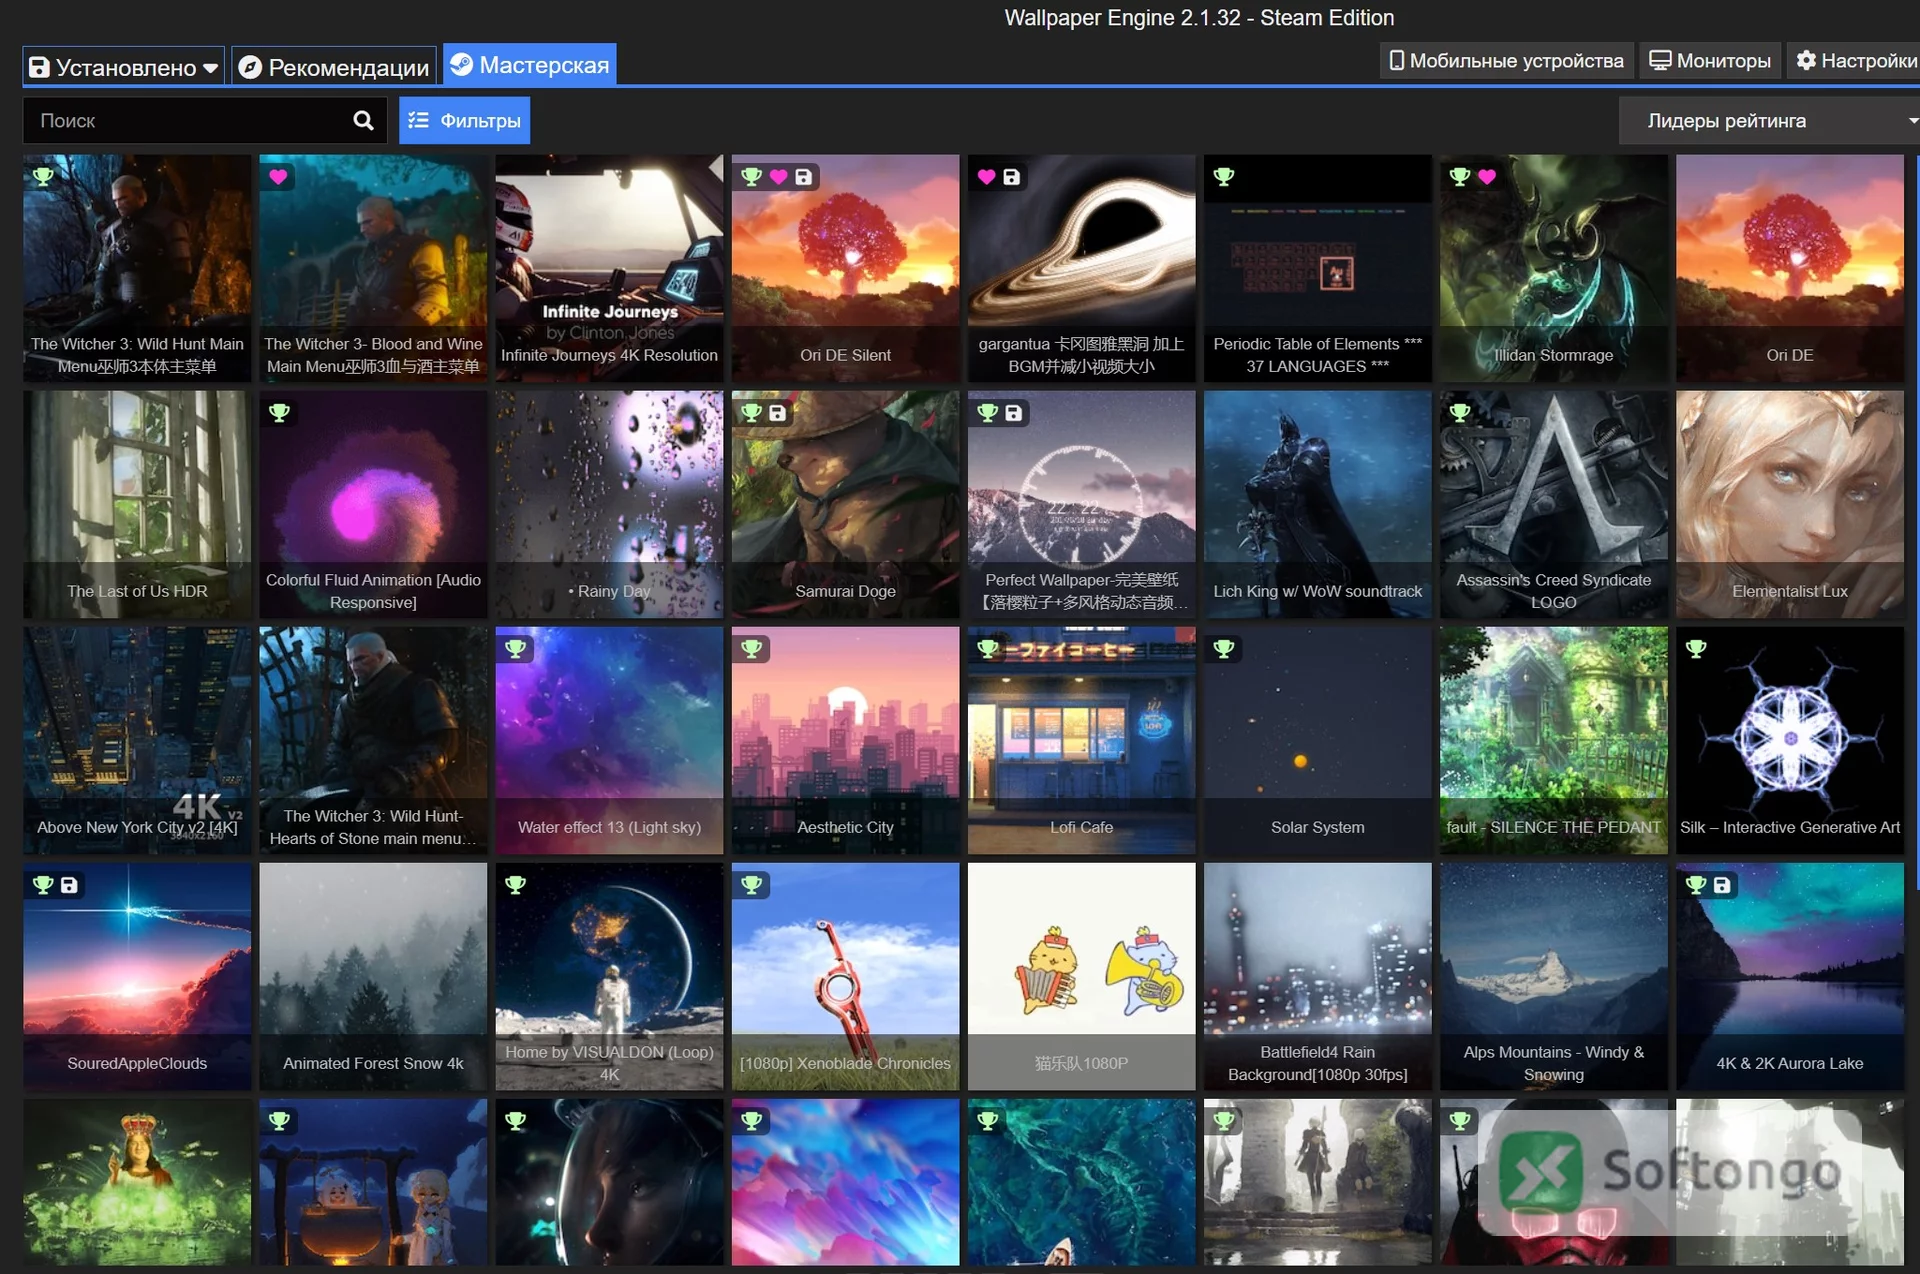This screenshot has height=1274, width=1920.
Task: Select Alps Mountains - Windy & Snowing wallpaper
Action: (x=1553, y=977)
